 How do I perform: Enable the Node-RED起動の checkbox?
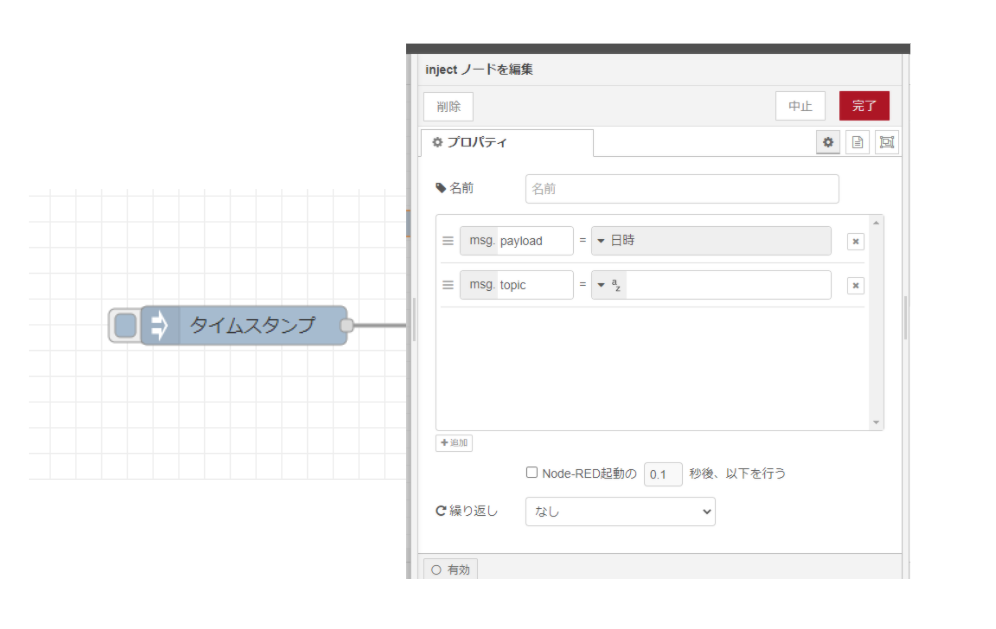tap(532, 472)
